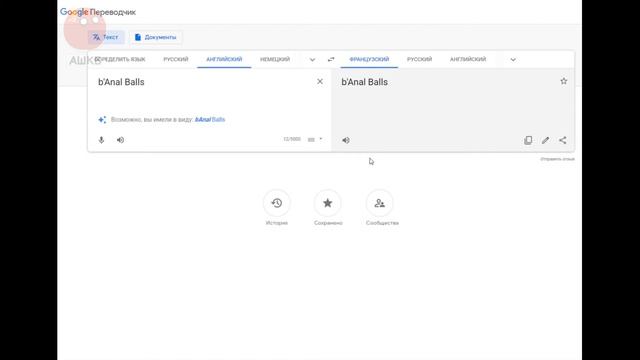This screenshot has height=360, width=640.
Task: Listen to translated text speaker icon
Action: [x=346, y=140]
